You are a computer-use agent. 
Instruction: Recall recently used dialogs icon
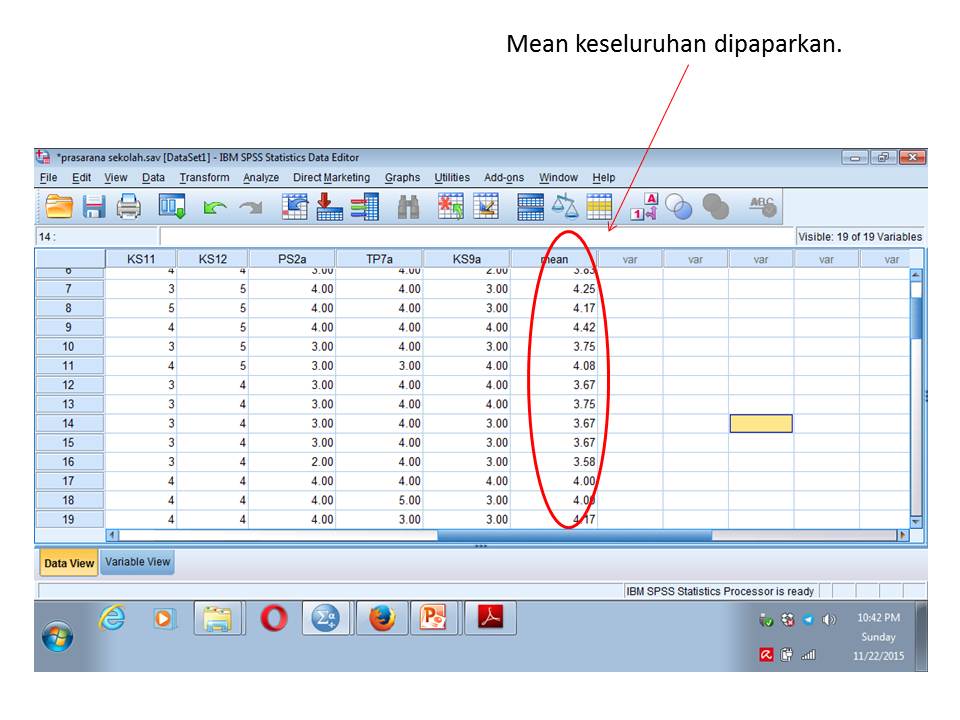(172, 206)
